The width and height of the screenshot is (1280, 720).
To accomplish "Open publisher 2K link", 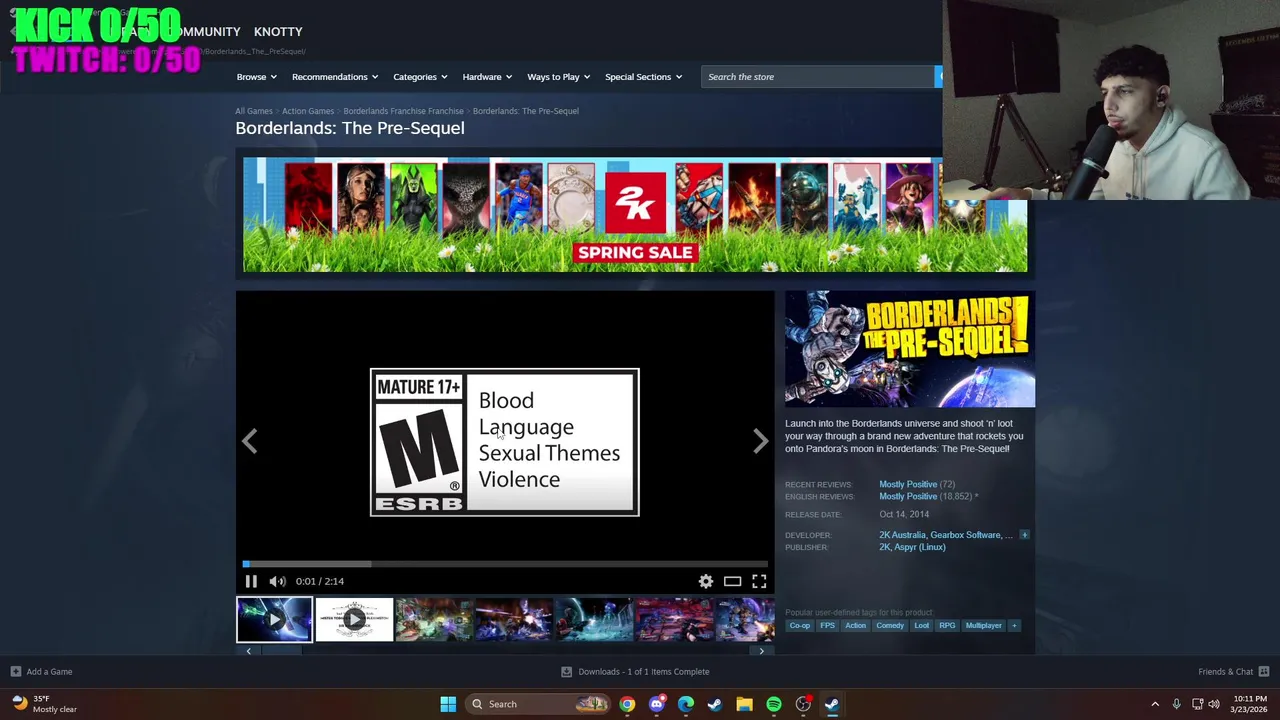I will pos(884,547).
